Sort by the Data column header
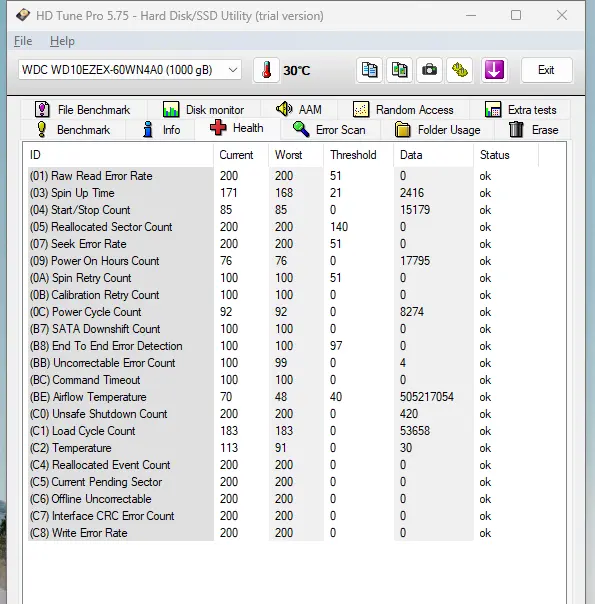The height and width of the screenshot is (604, 595). point(433,155)
